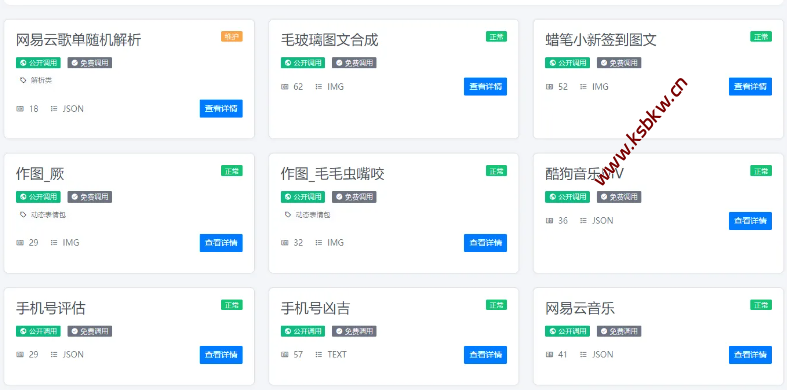Open the 毛玻璃图文合成 title
The width and height of the screenshot is (787, 390).
[329, 40]
